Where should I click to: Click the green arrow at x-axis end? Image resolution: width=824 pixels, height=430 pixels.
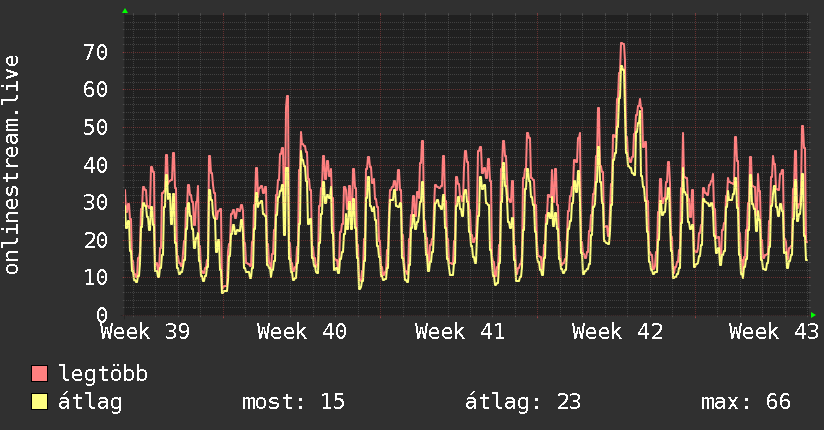813,315
